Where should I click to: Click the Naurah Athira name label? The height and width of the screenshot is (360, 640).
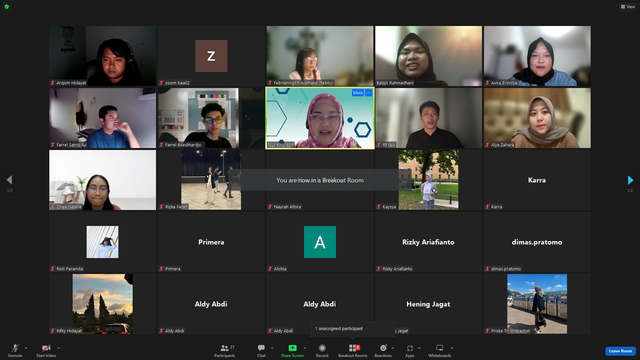click(x=284, y=207)
